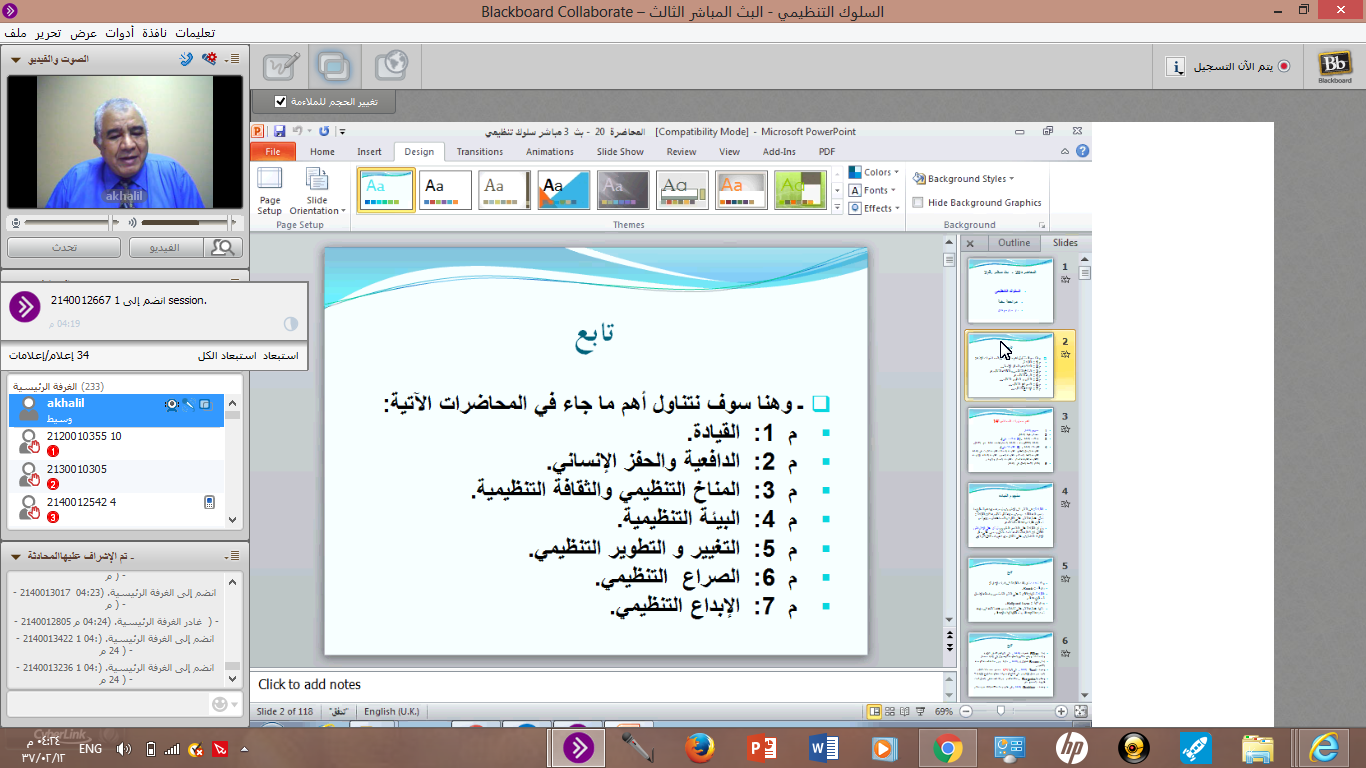Image resolution: width=1366 pixels, height=768 pixels.
Task: Click the session information 'i' icon
Action: point(1176,66)
